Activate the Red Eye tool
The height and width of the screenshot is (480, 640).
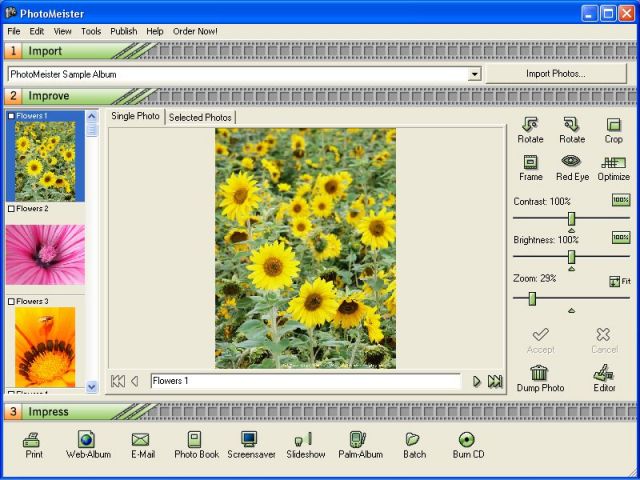click(572, 168)
